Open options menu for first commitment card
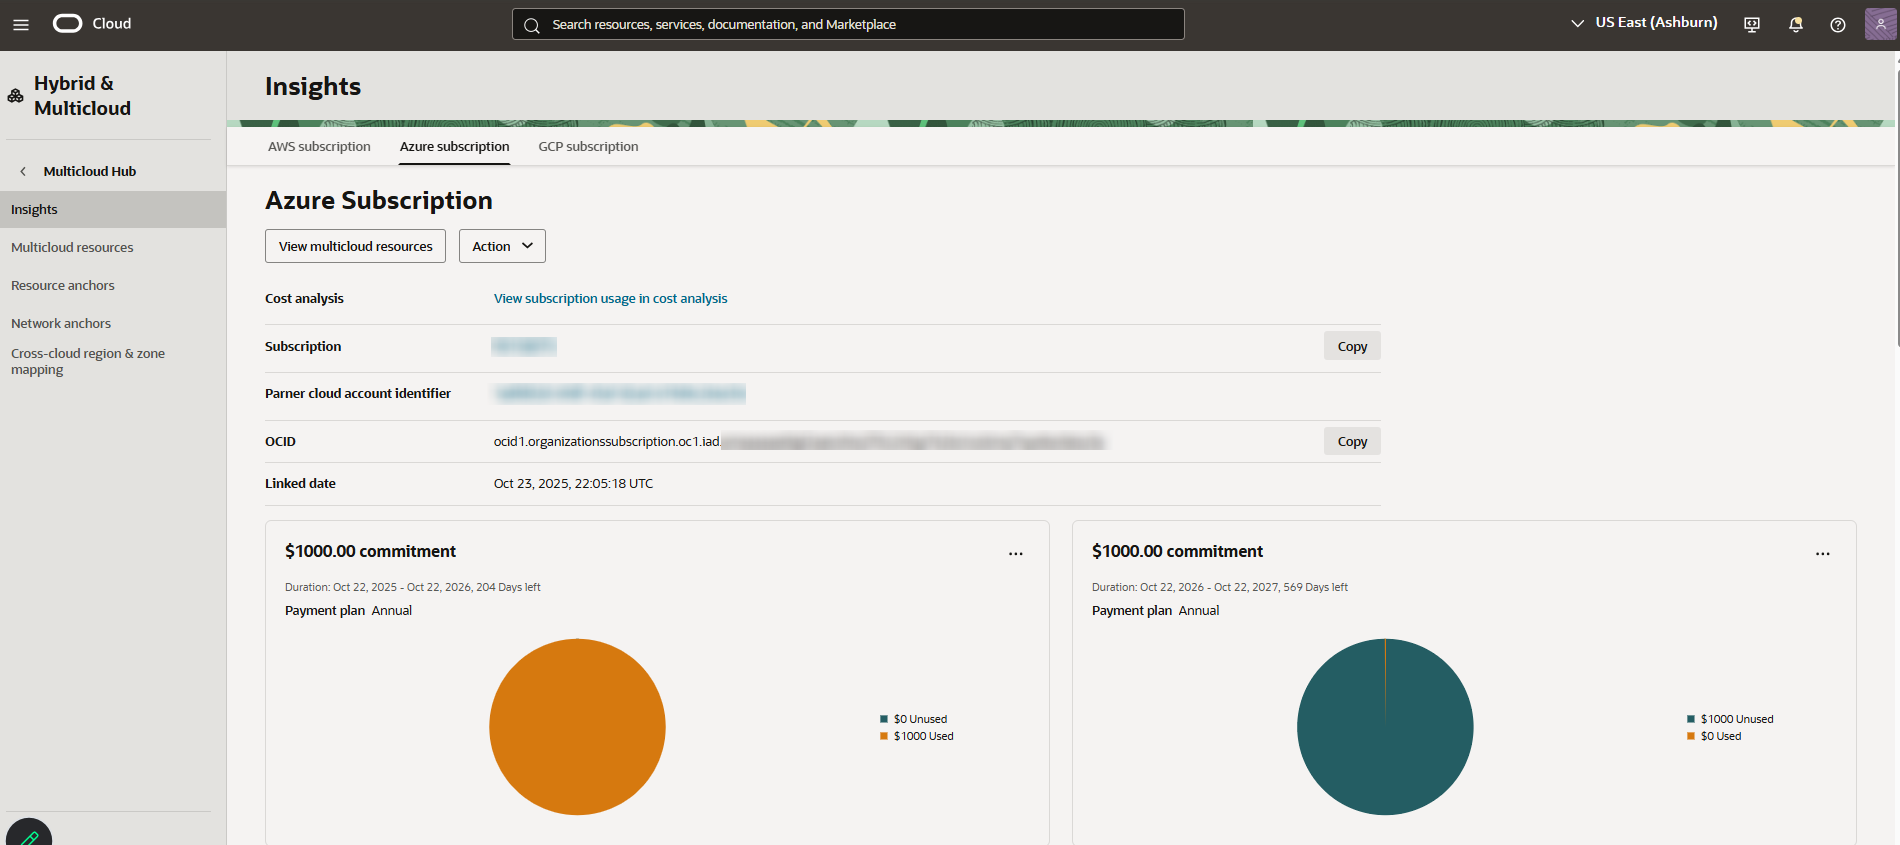Screen dimensions: 1900x845 (x=1016, y=553)
